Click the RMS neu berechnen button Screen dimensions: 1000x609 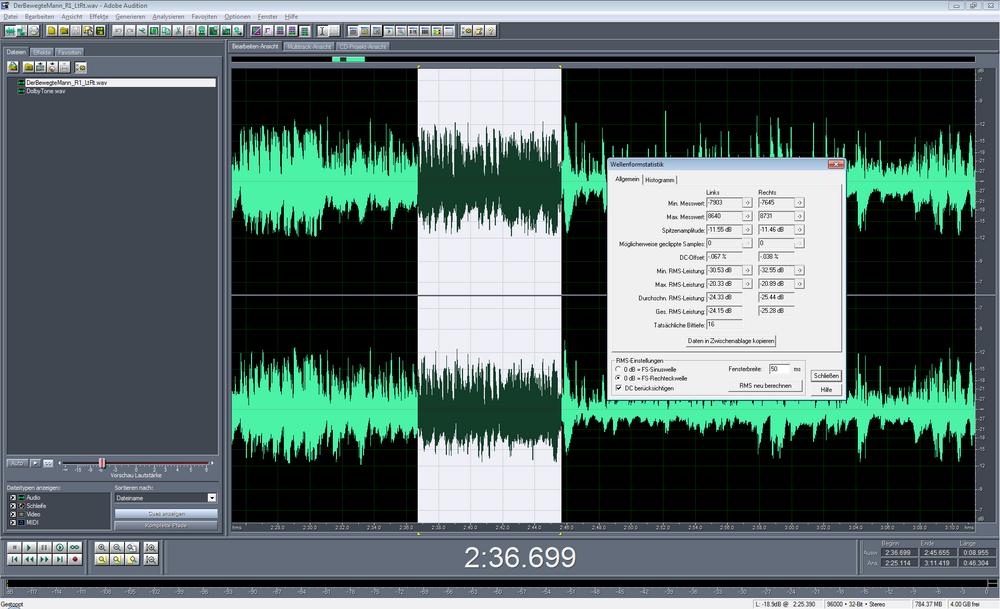pos(765,385)
